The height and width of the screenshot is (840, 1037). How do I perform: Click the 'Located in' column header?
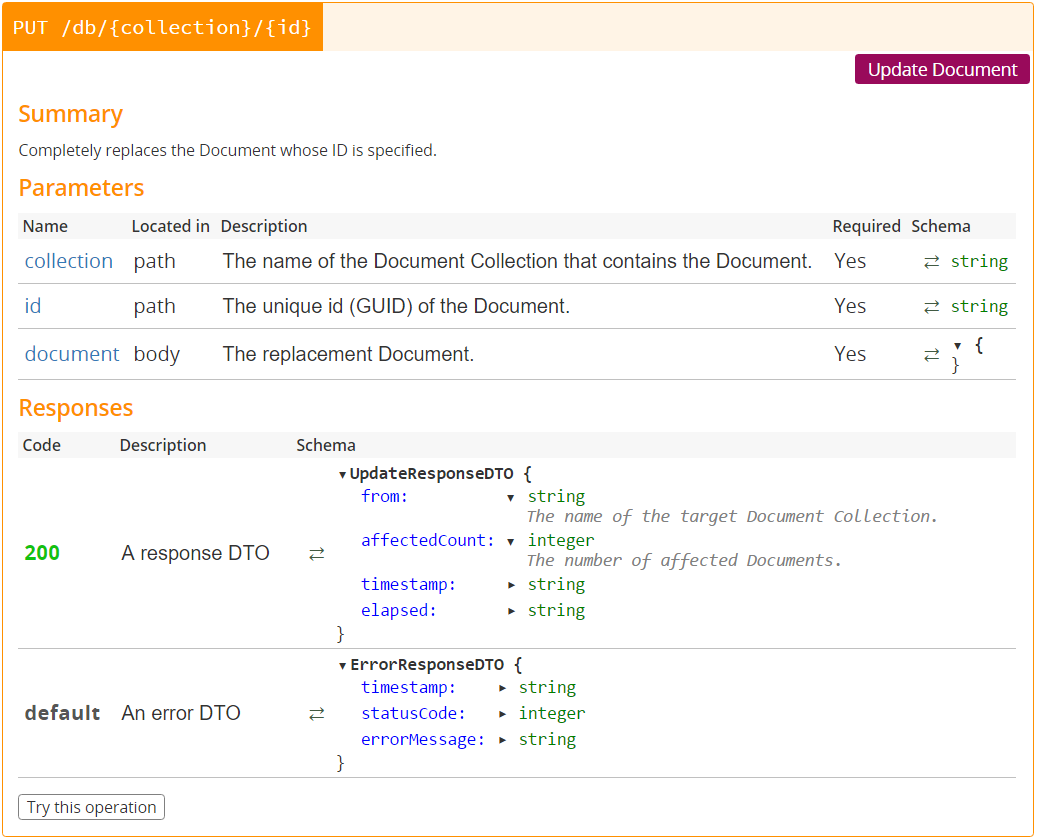pos(171,226)
